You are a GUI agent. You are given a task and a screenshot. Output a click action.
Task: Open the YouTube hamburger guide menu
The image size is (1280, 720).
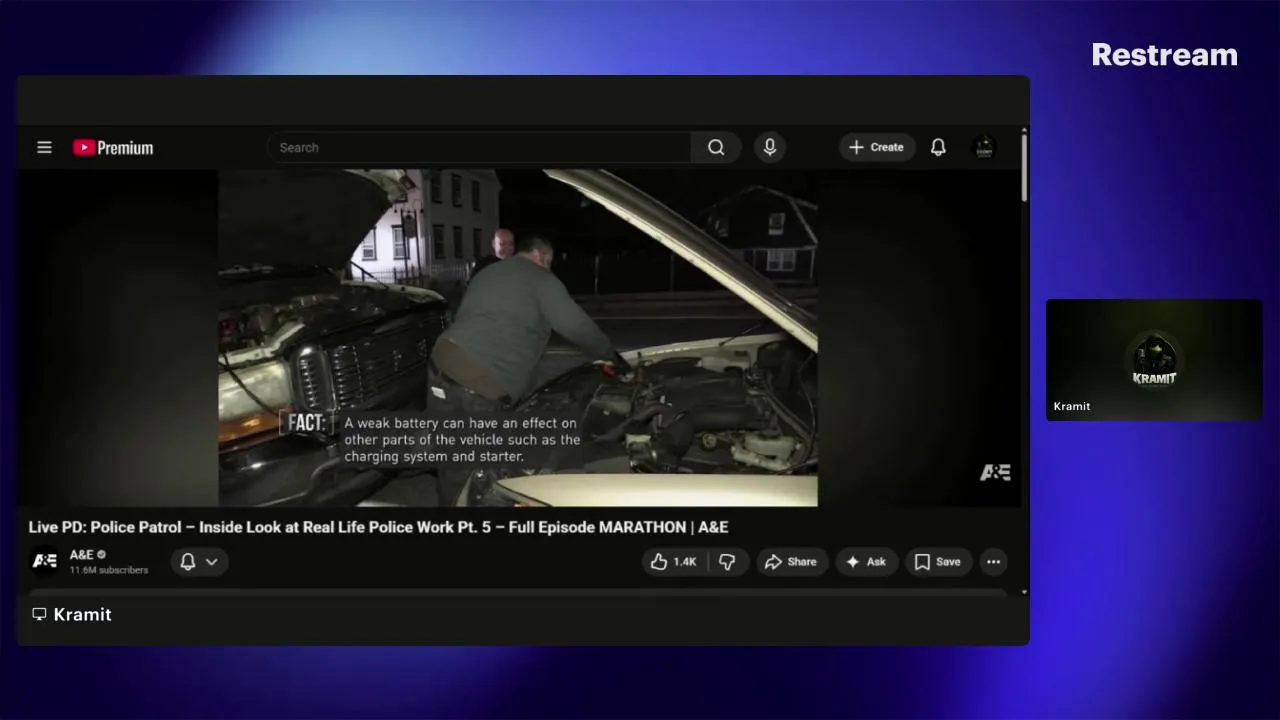tap(44, 147)
